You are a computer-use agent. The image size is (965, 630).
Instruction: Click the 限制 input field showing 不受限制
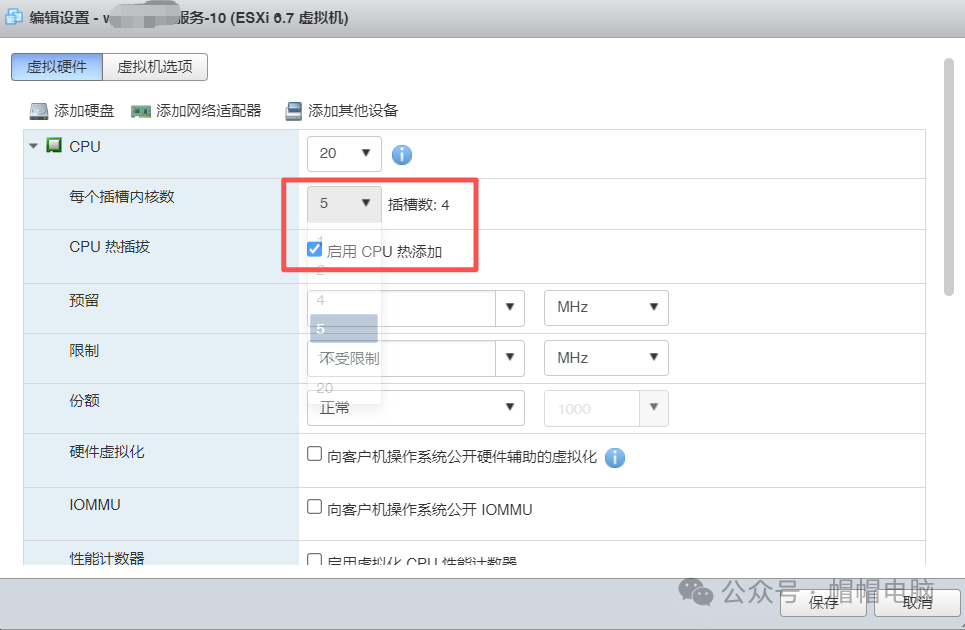click(401, 358)
